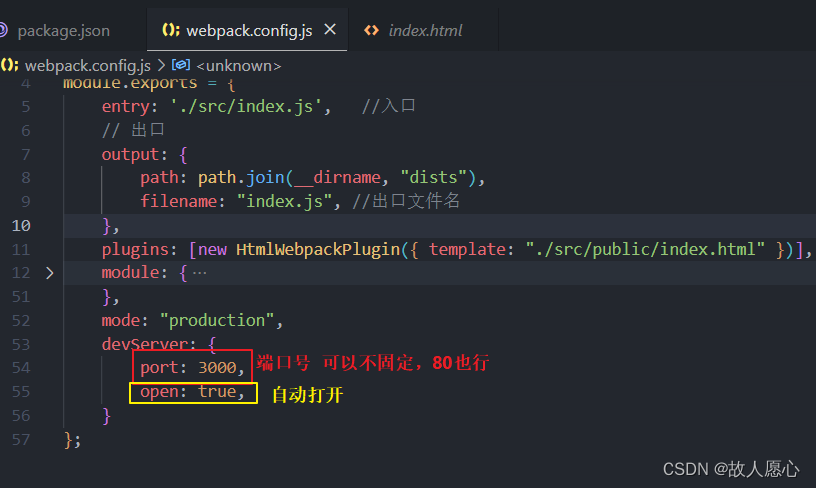Viewport: 816px width, 488px height.
Task: Click line number 54 in the gutter
Action: point(21,368)
